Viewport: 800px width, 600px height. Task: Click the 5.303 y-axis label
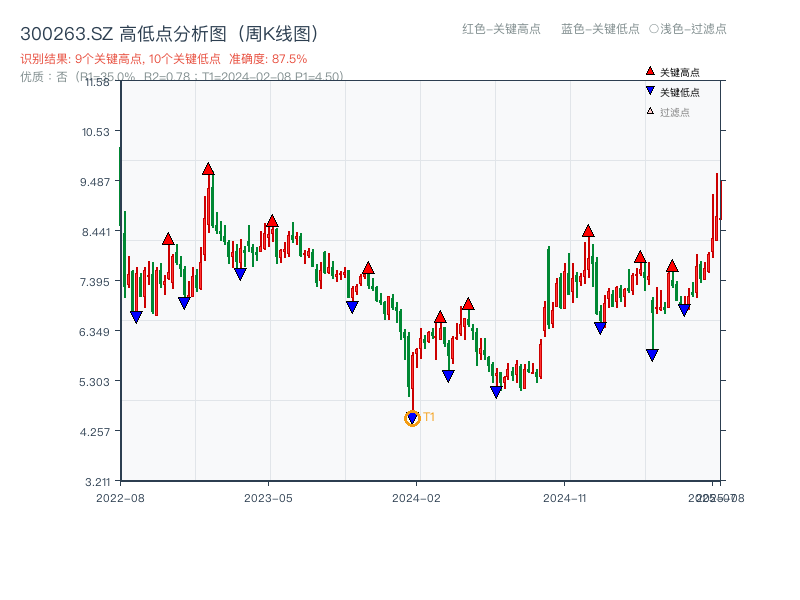94,382
